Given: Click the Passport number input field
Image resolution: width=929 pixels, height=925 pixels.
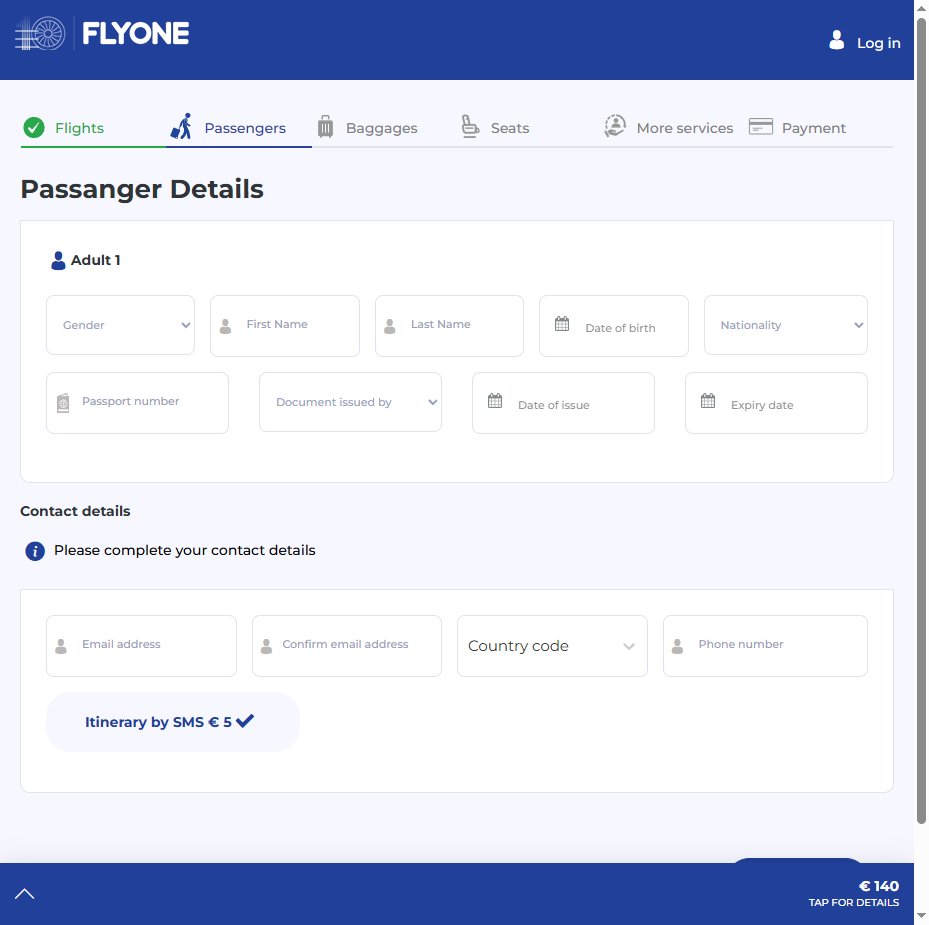Looking at the screenshot, I should (x=137, y=403).
